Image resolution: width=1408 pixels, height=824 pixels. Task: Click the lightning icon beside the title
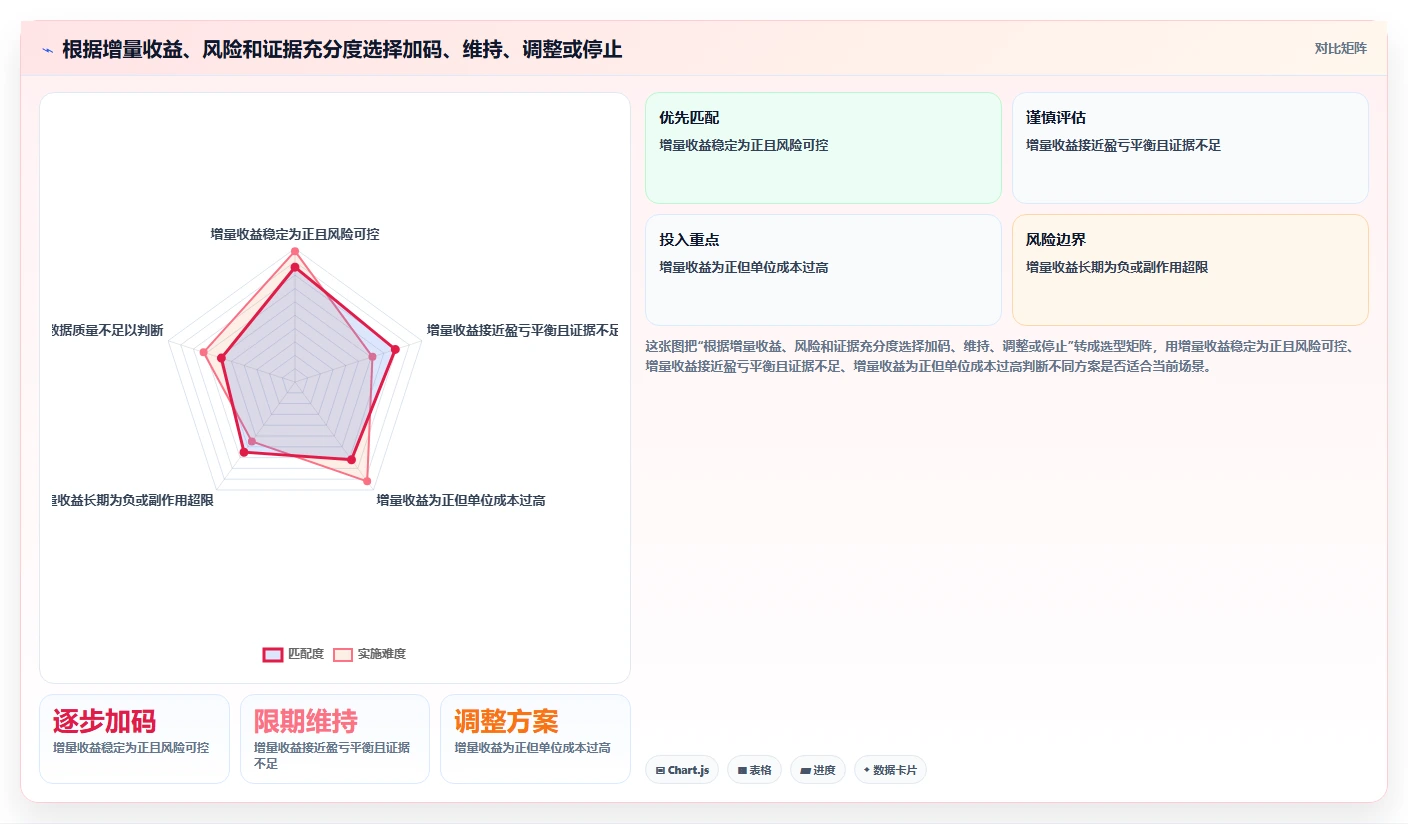[47, 49]
